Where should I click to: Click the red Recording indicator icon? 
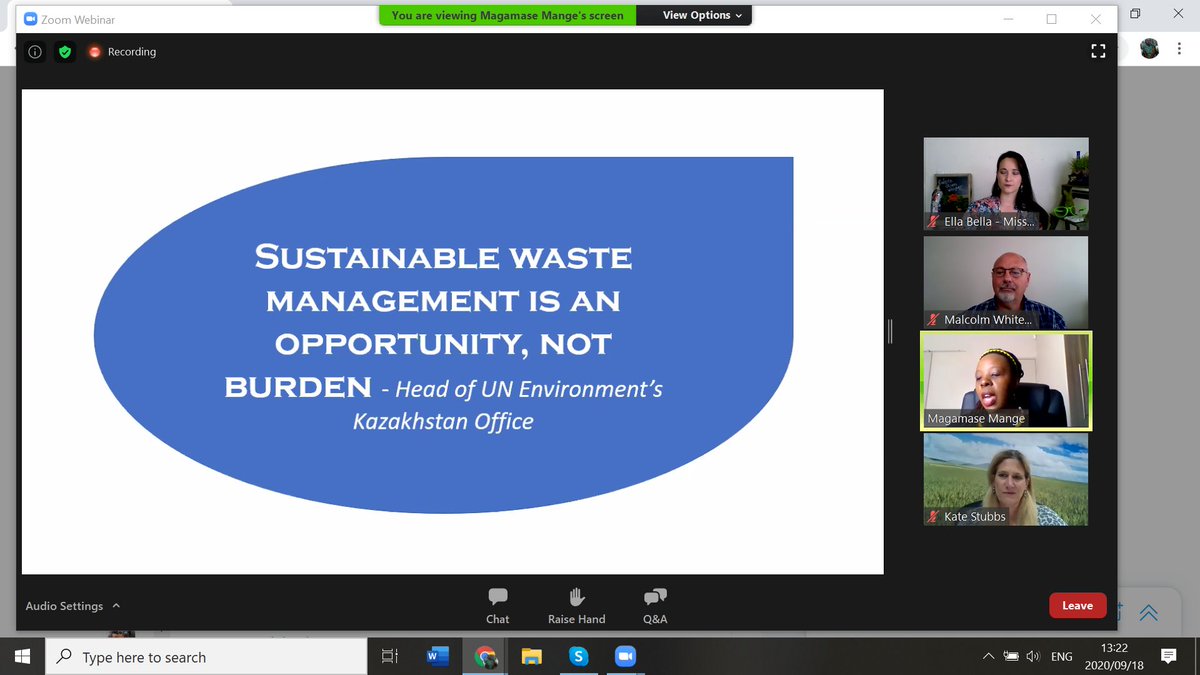pyautogui.click(x=95, y=52)
